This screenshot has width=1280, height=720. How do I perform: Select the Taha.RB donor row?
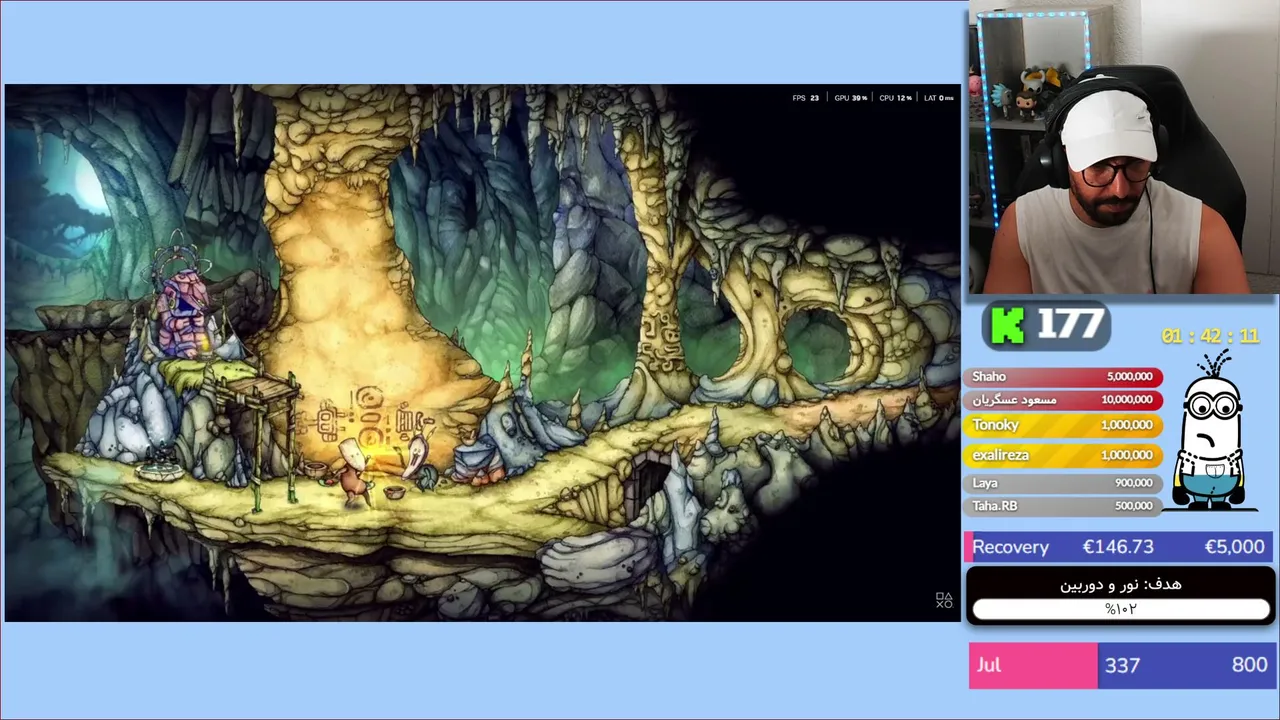click(x=1063, y=505)
